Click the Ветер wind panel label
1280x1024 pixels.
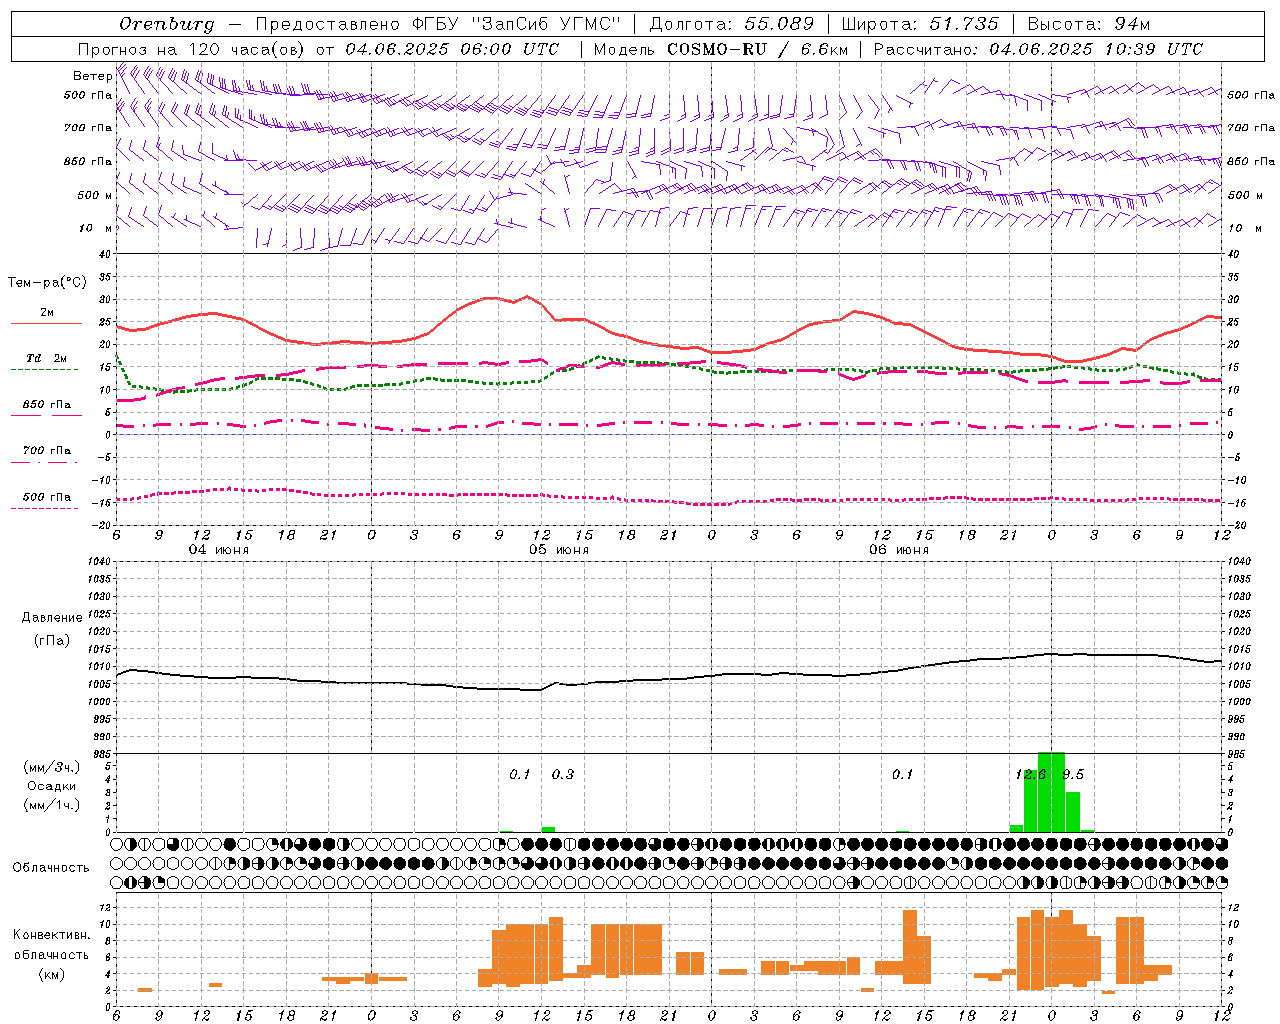coord(92,76)
